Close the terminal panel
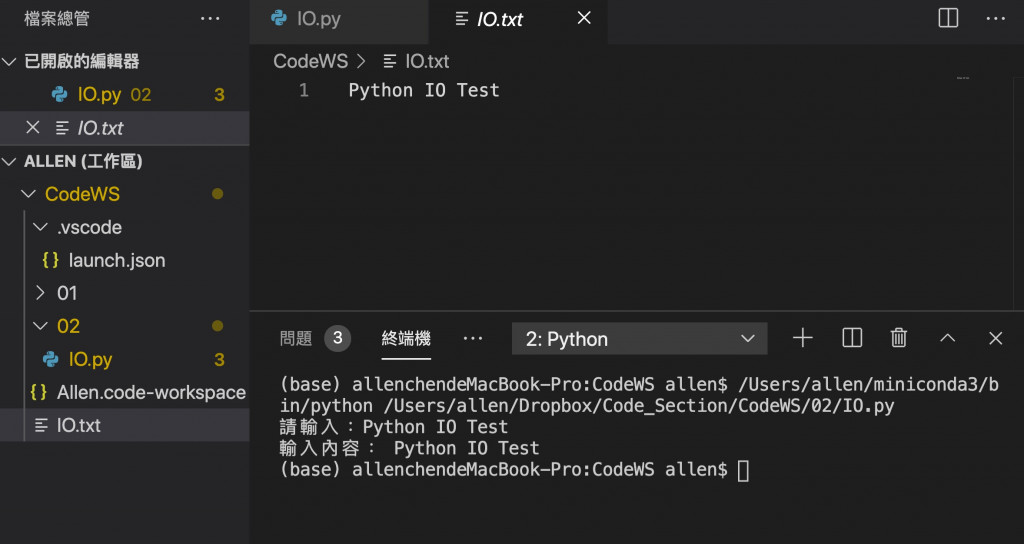The height and width of the screenshot is (544, 1024). coord(995,338)
